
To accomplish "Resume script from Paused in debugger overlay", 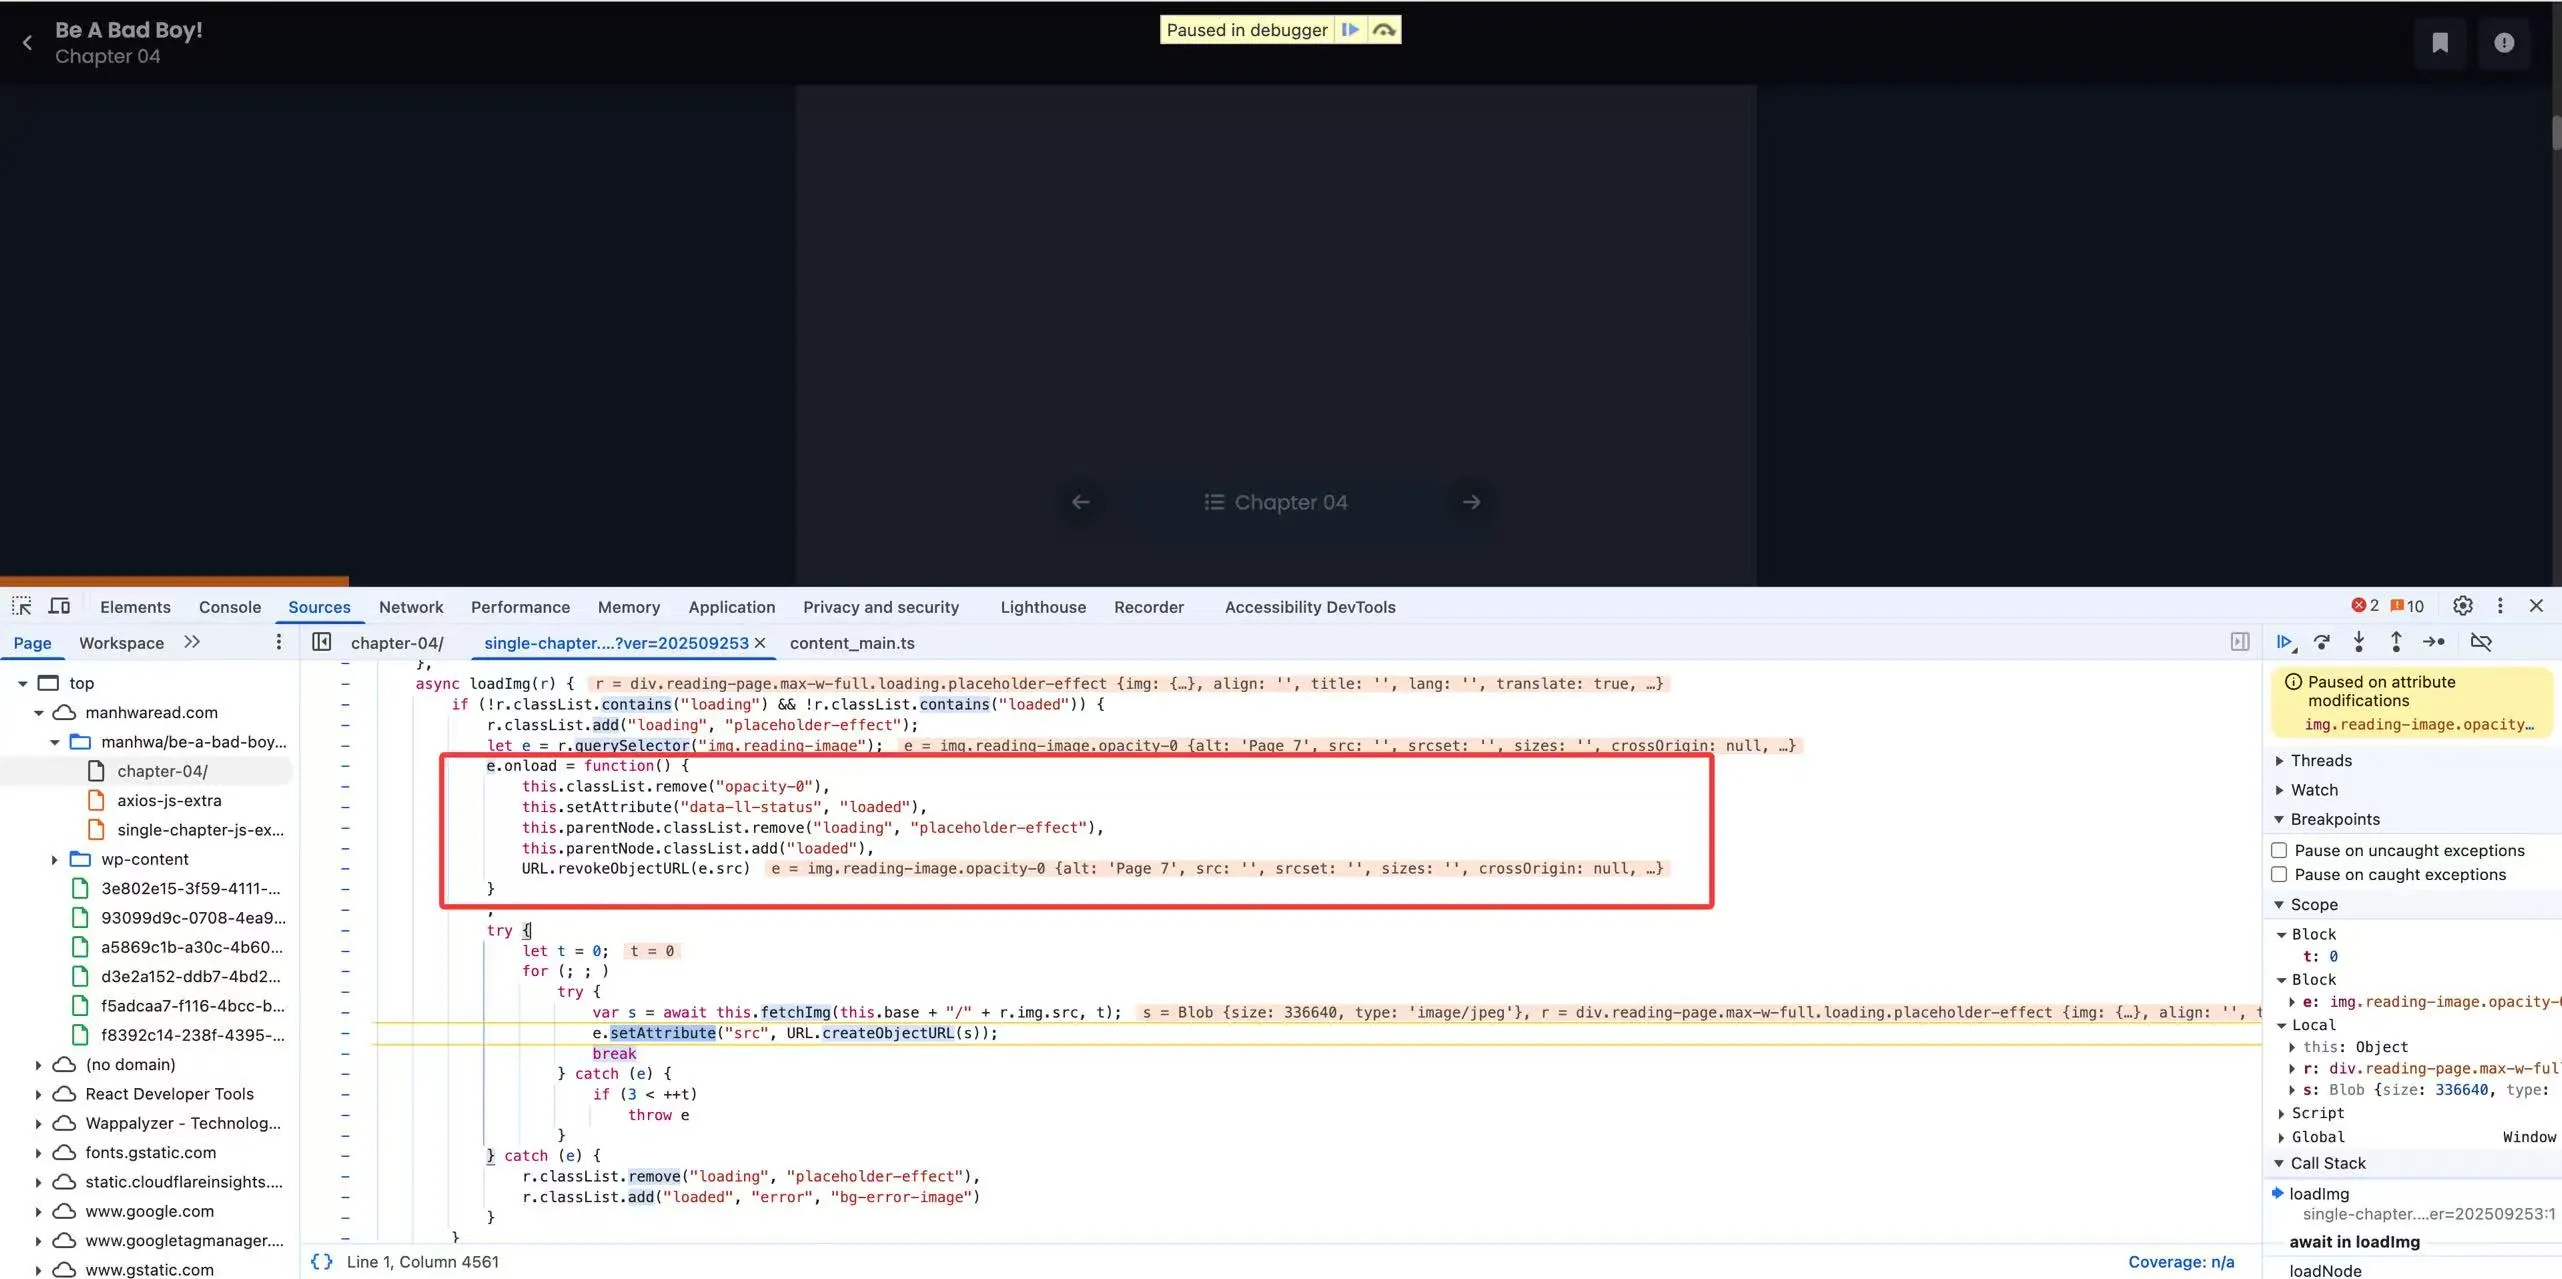I will tap(1350, 30).
